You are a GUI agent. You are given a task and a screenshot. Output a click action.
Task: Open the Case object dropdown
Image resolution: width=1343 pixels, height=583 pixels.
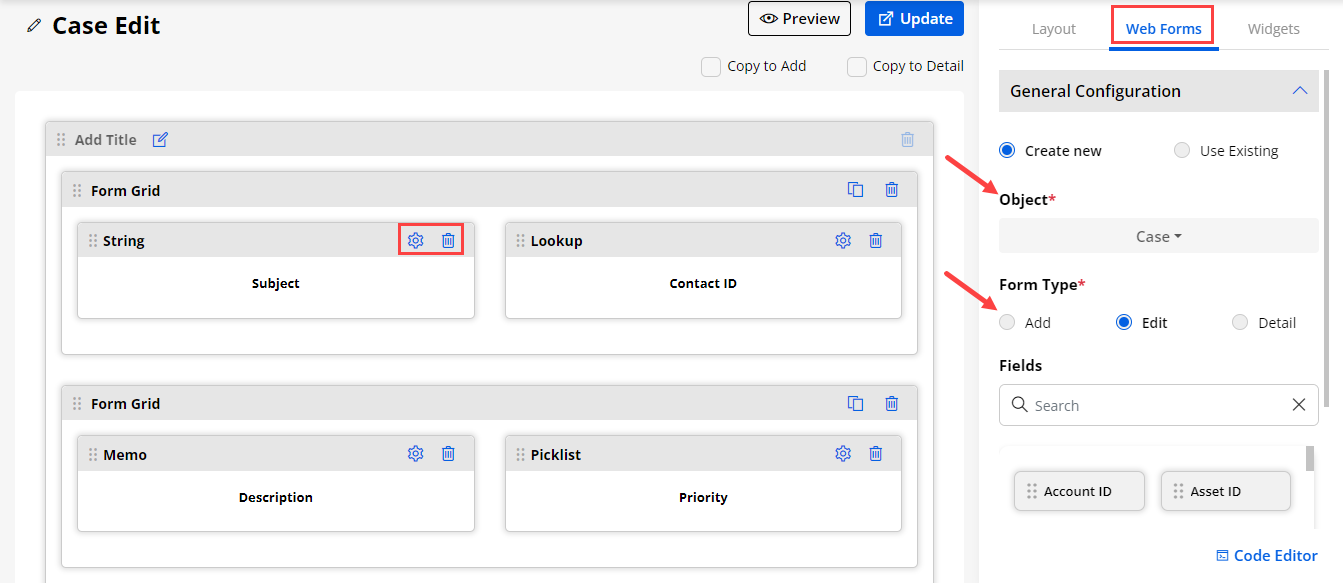click(x=1158, y=236)
